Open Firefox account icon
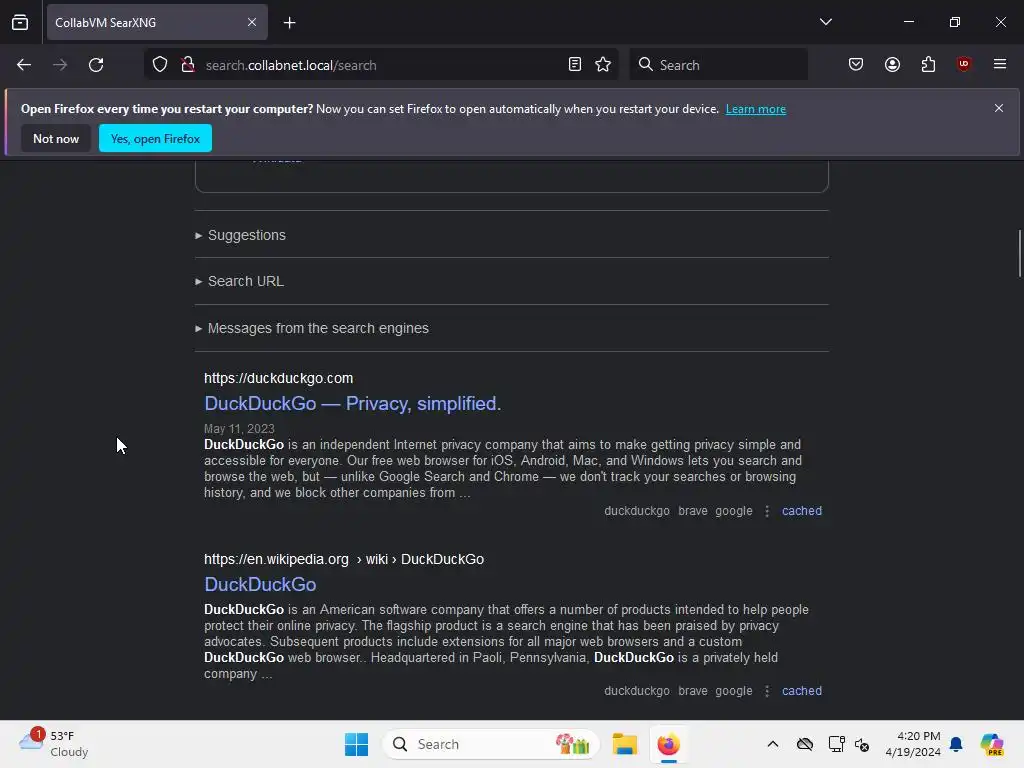This screenshot has height=768, width=1024. [892, 65]
